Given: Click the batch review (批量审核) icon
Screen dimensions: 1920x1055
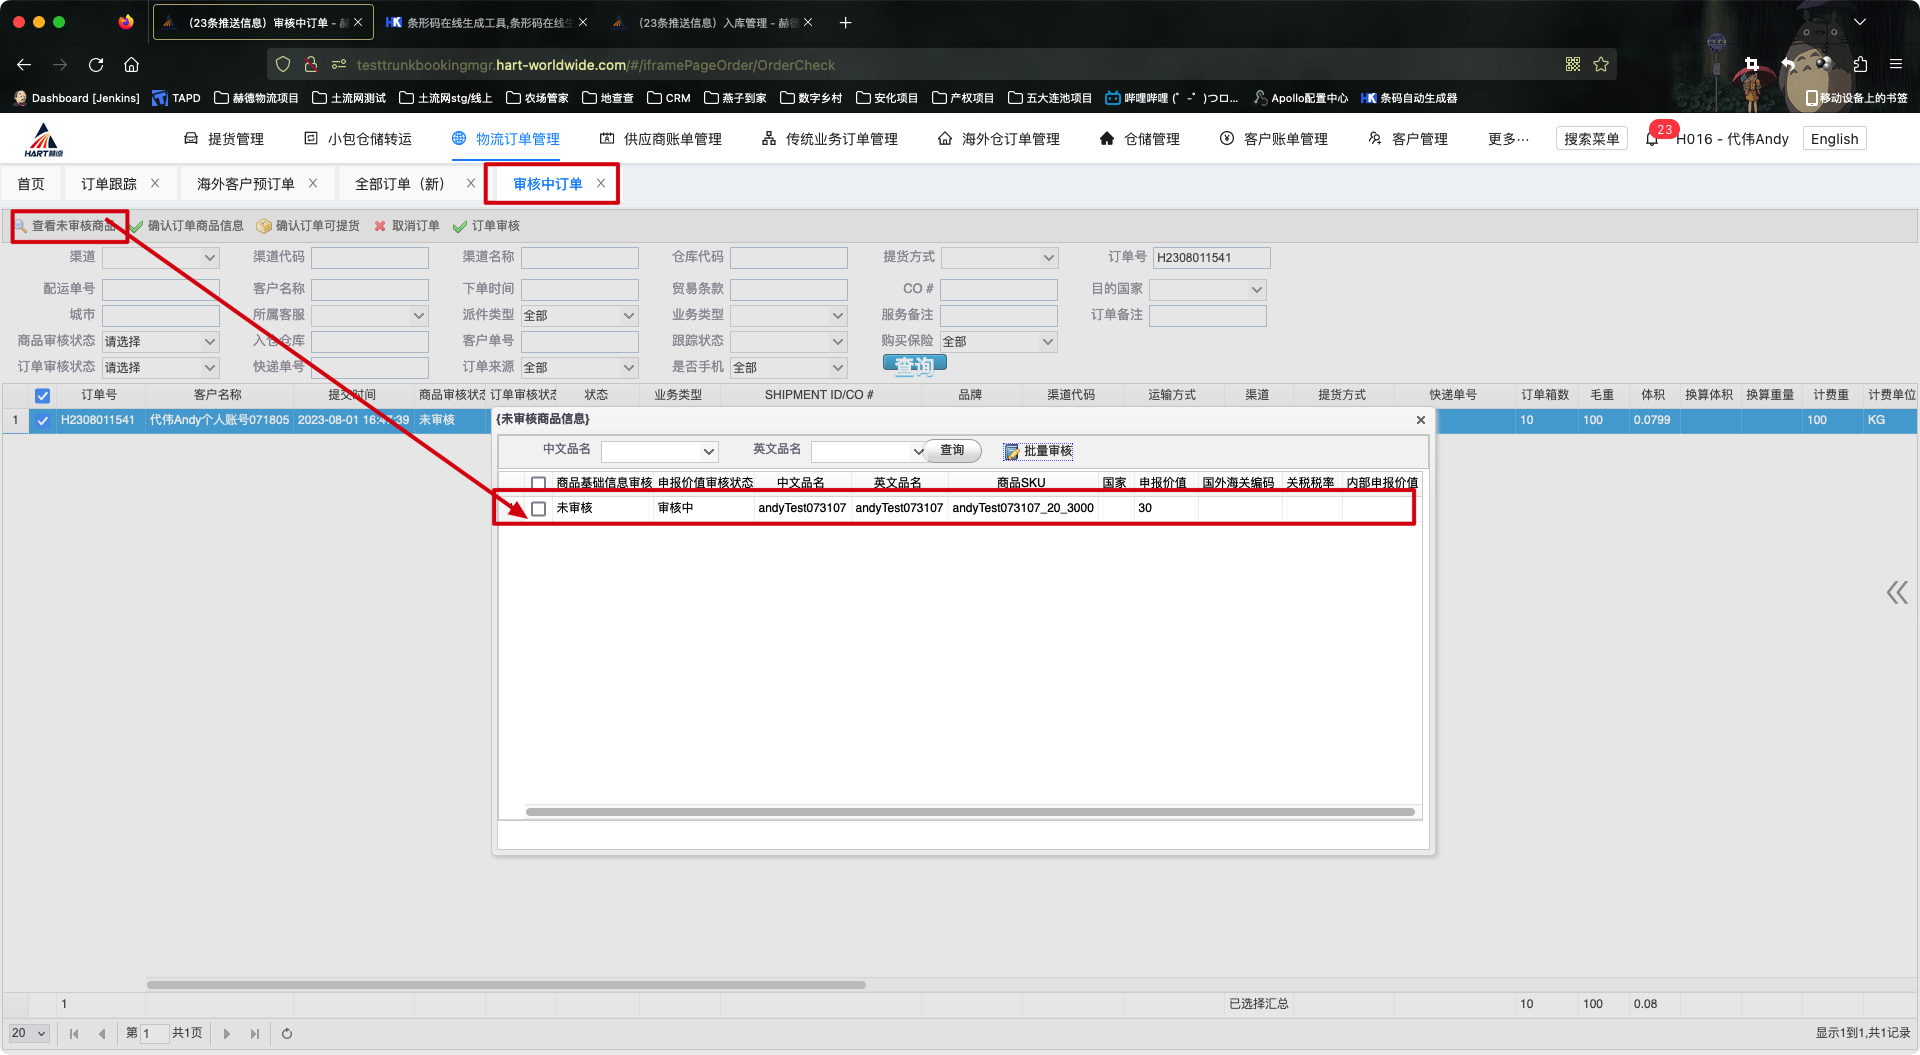Looking at the screenshot, I should (x=1012, y=452).
